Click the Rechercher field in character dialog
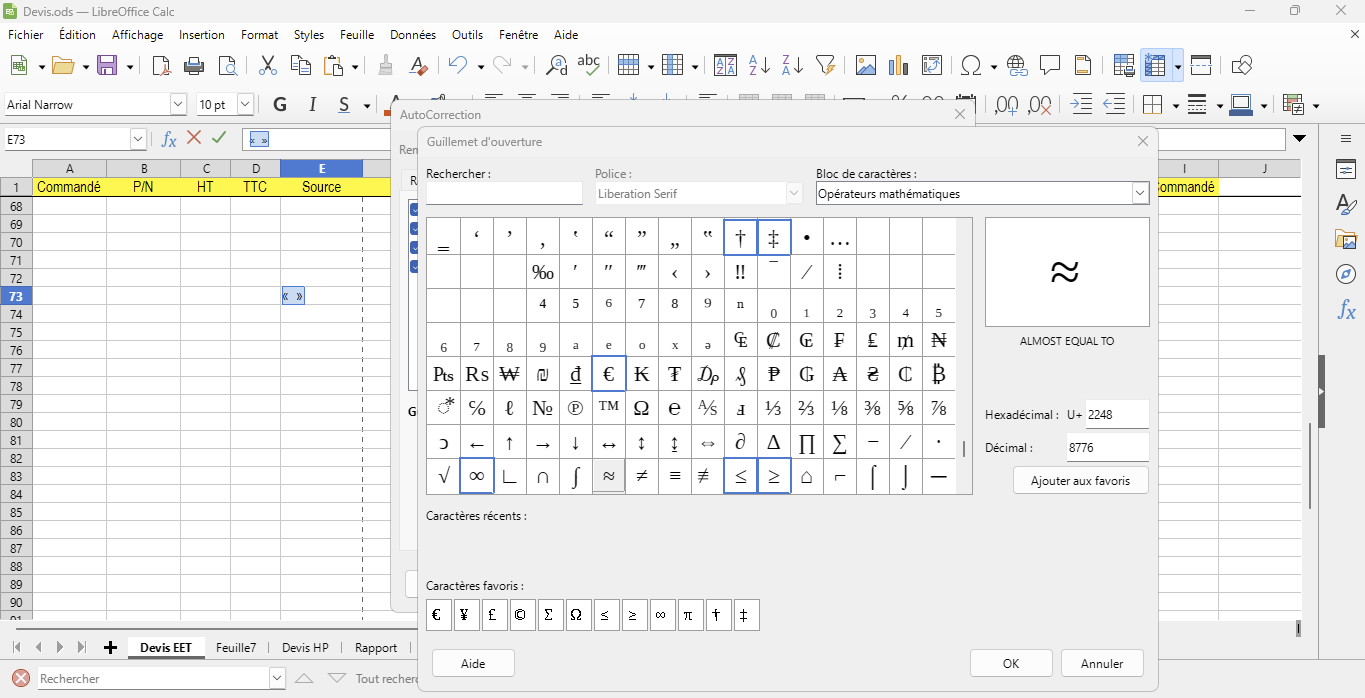This screenshot has width=1365, height=698. [x=504, y=193]
